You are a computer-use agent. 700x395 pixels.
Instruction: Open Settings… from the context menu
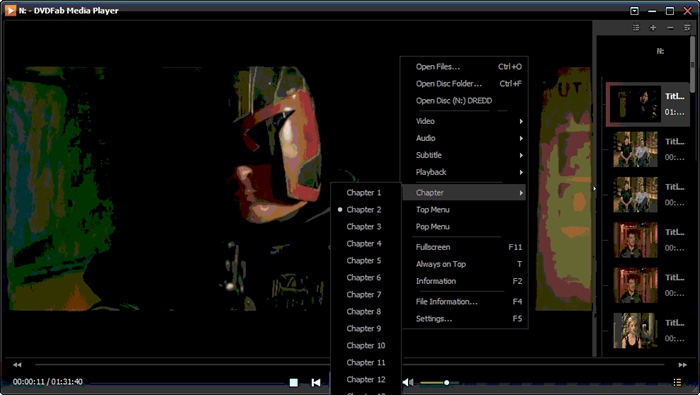(x=464, y=319)
